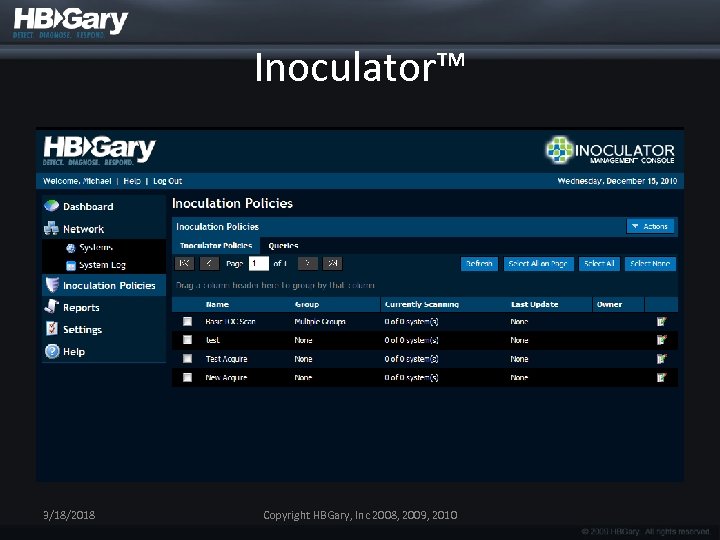This screenshot has height=540, width=720.
Task: Open Reports in sidebar
Action: [81, 308]
